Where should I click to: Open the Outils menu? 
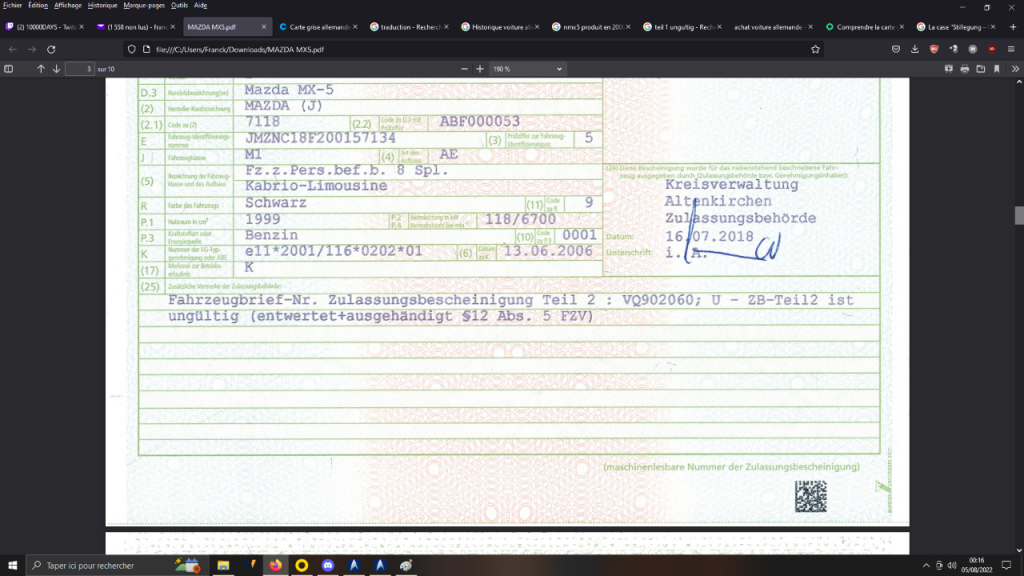pos(179,5)
